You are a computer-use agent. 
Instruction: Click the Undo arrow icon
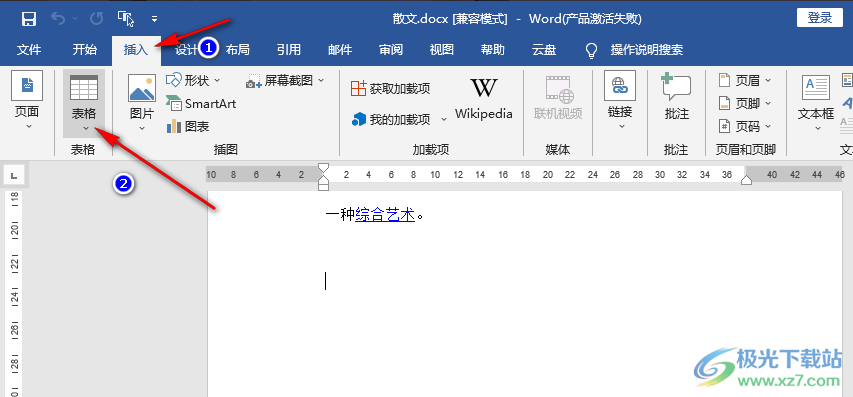pos(58,19)
